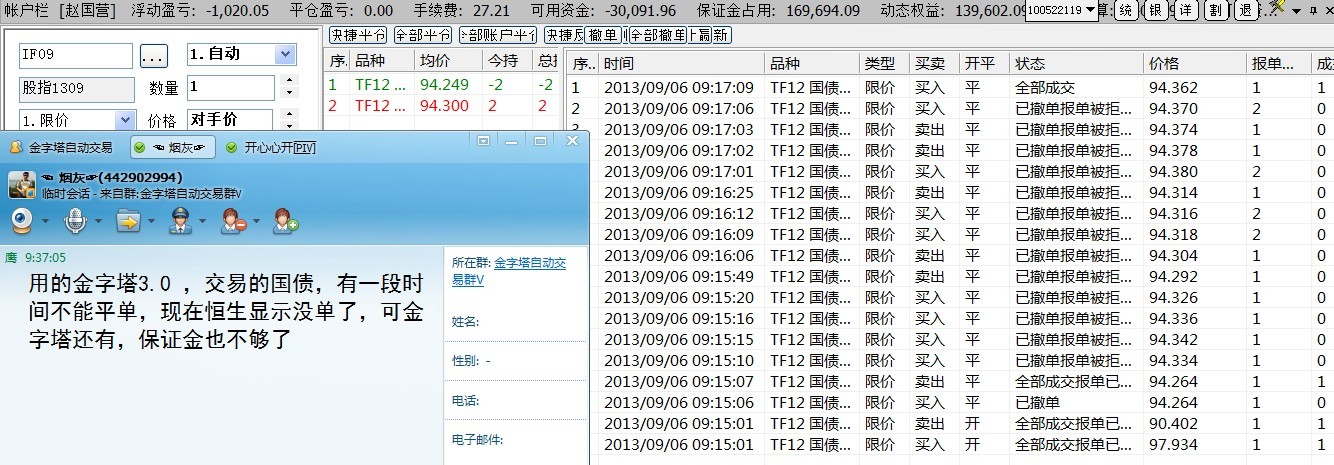The height and width of the screenshot is (465, 1334).
Task: Increase price with the up stepper arrow
Action: click(288, 114)
